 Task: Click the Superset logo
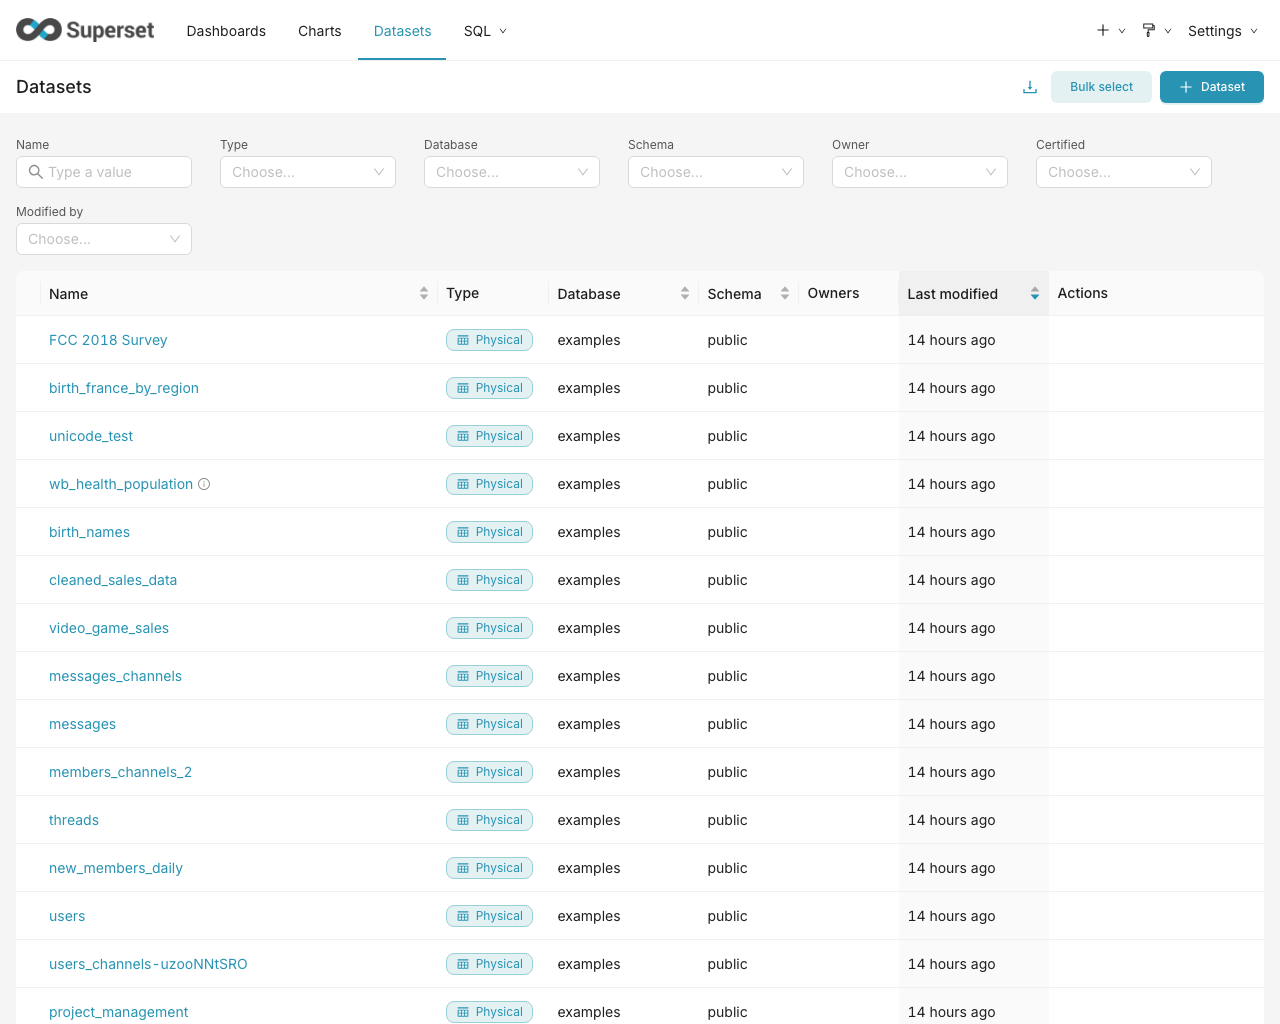(85, 30)
